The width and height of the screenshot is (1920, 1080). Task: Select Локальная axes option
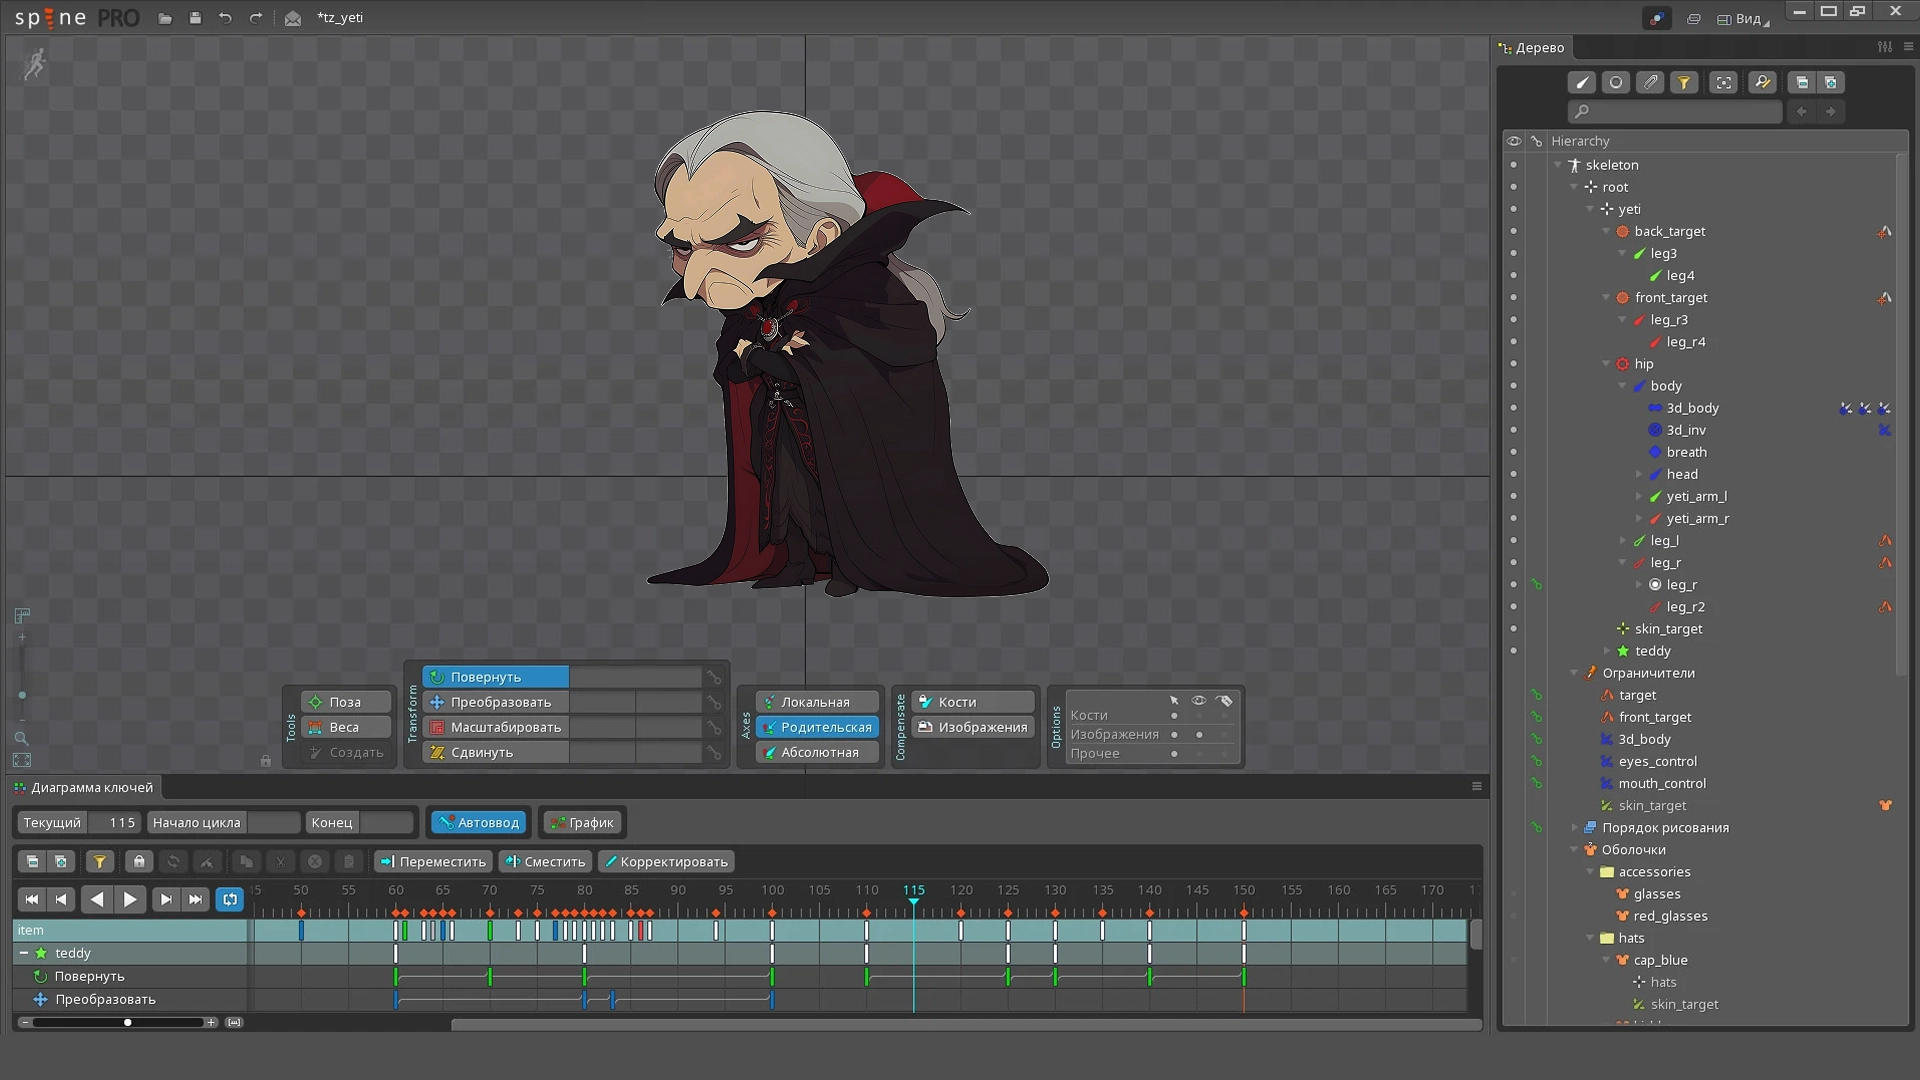pyautogui.click(x=817, y=702)
